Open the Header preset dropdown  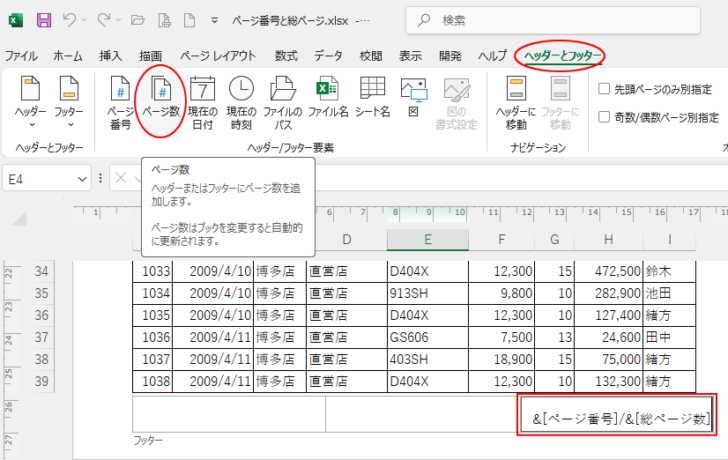31,103
